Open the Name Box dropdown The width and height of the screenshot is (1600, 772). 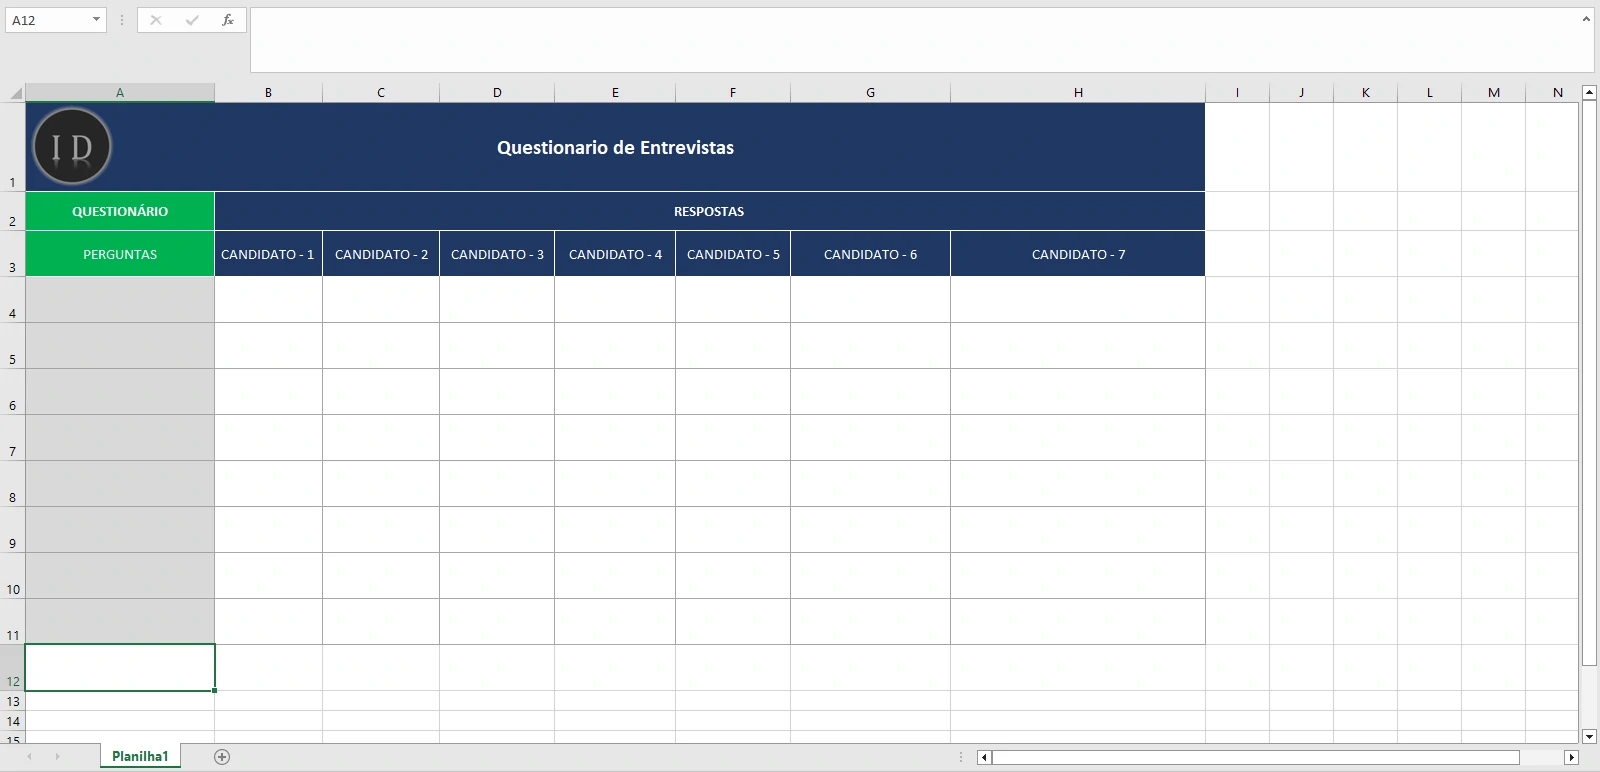click(96, 20)
